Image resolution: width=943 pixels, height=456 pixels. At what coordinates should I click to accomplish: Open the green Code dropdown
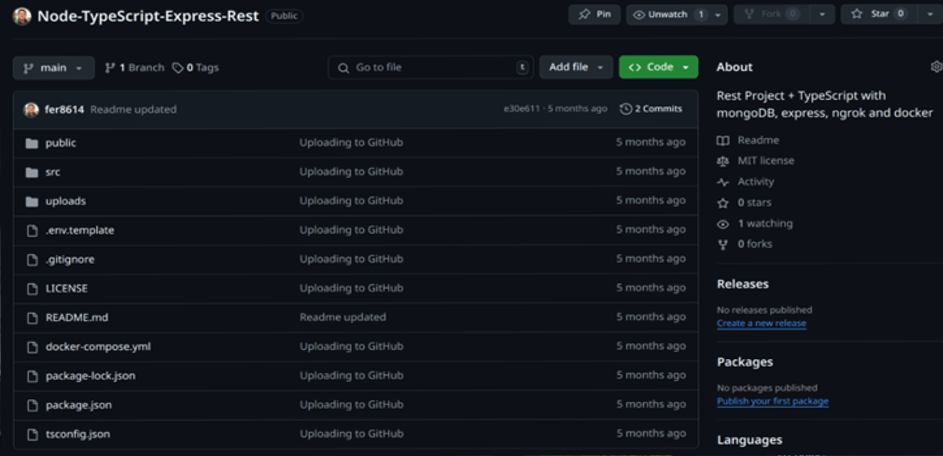point(658,67)
